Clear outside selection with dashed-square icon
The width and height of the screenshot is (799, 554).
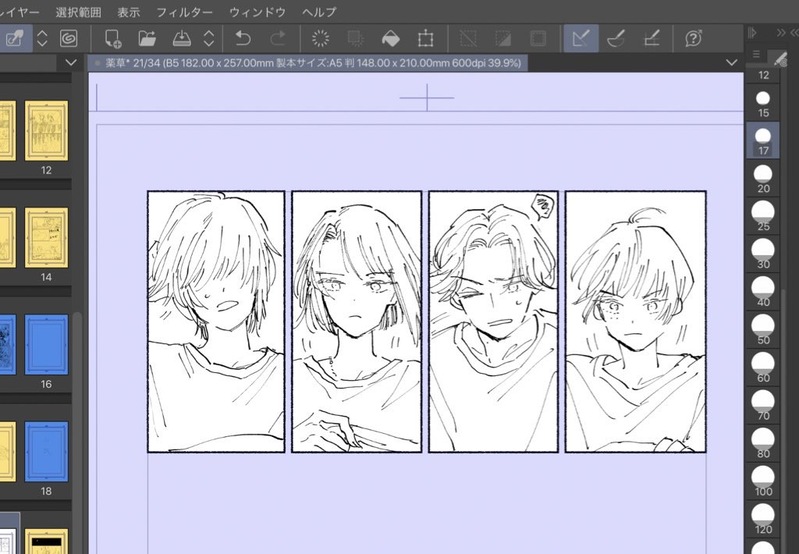[x=355, y=38]
